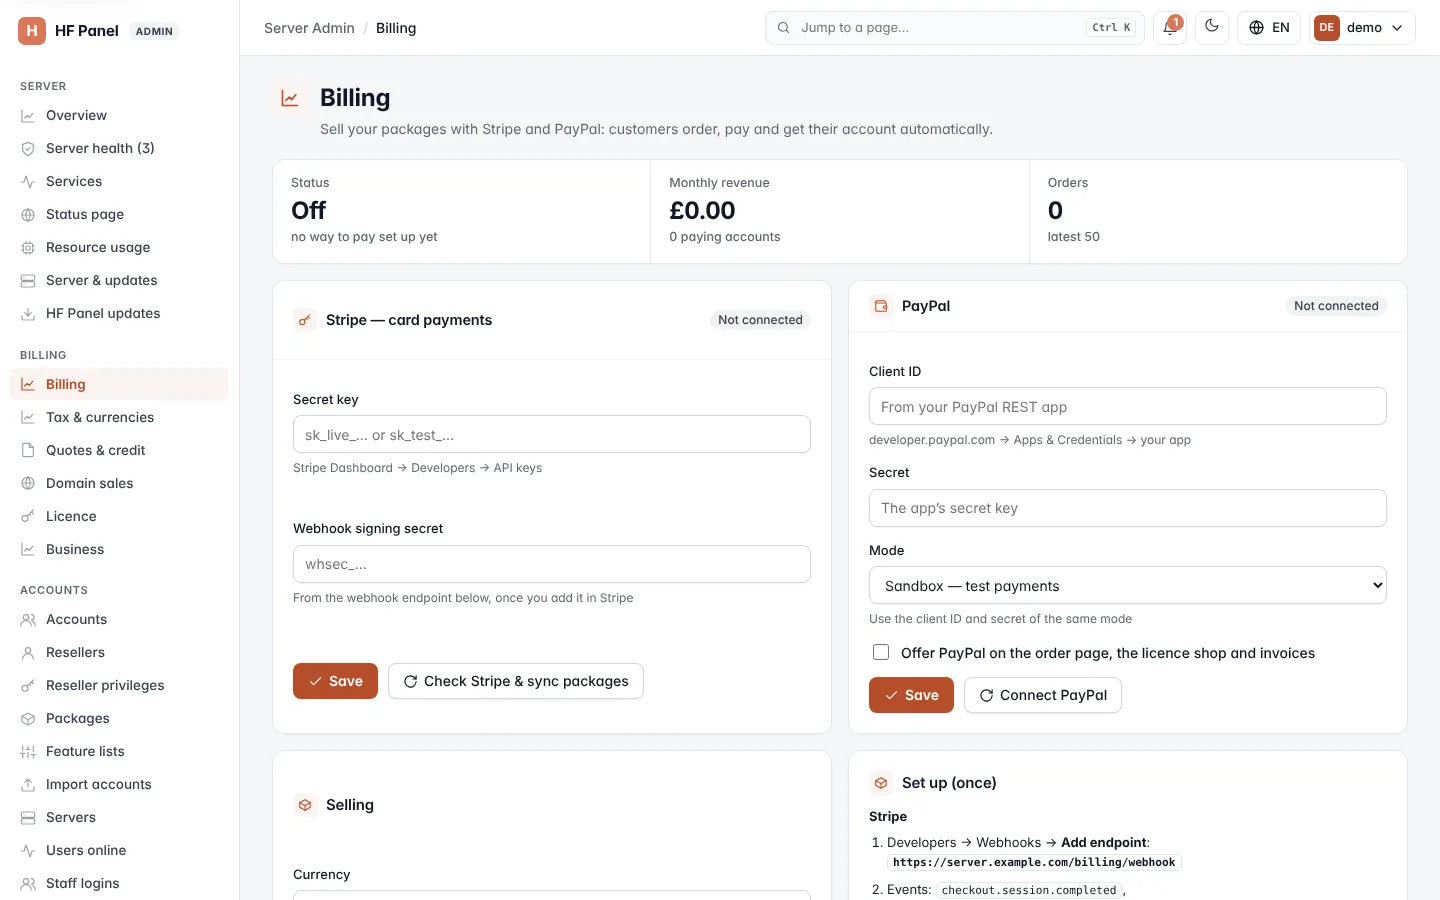
Task: Open Staff logins in sidebar
Action: (x=119, y=883)
